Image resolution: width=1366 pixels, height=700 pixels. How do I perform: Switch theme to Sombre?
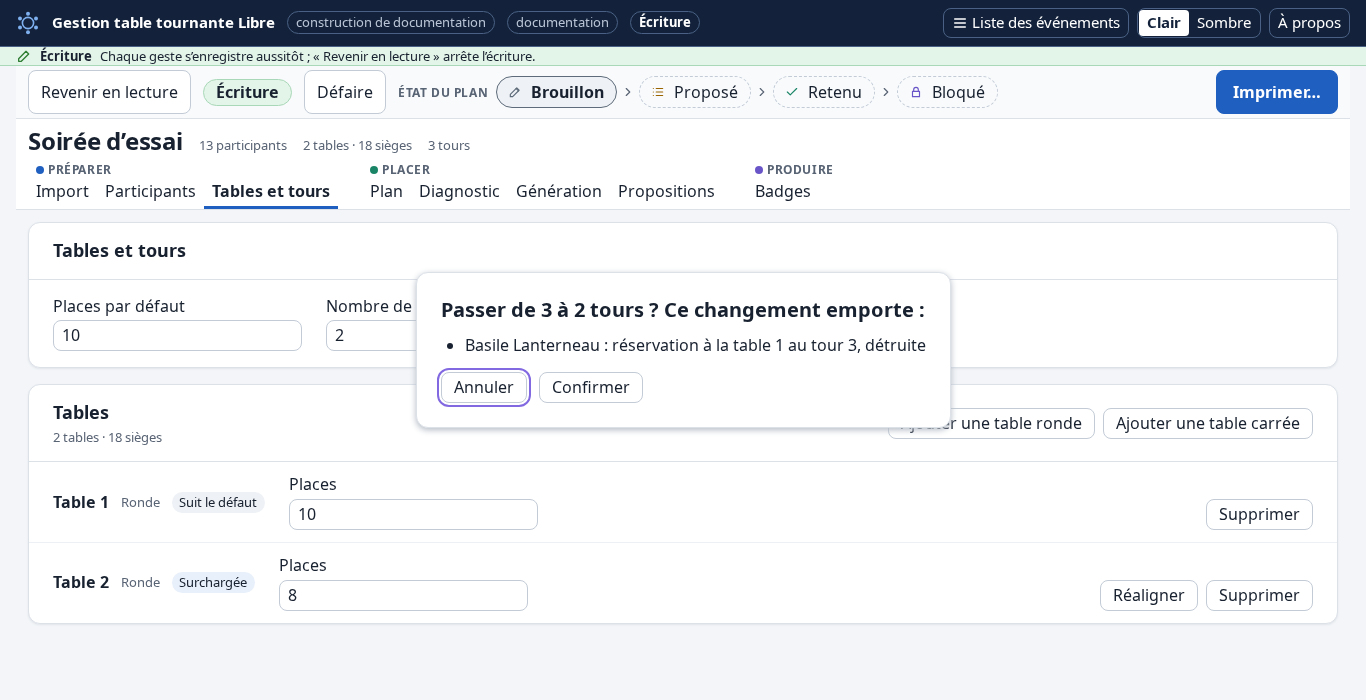[x=1224, y=23]
